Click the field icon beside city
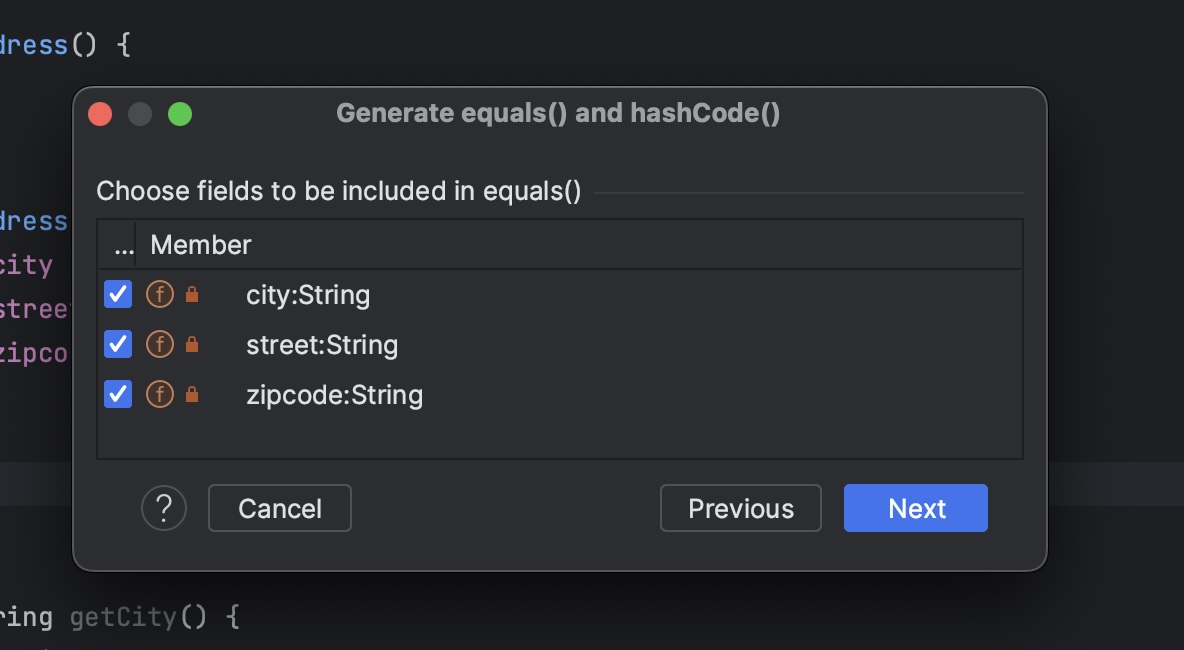This screenshot has height=650, width=1184. [x=160, y=295]
